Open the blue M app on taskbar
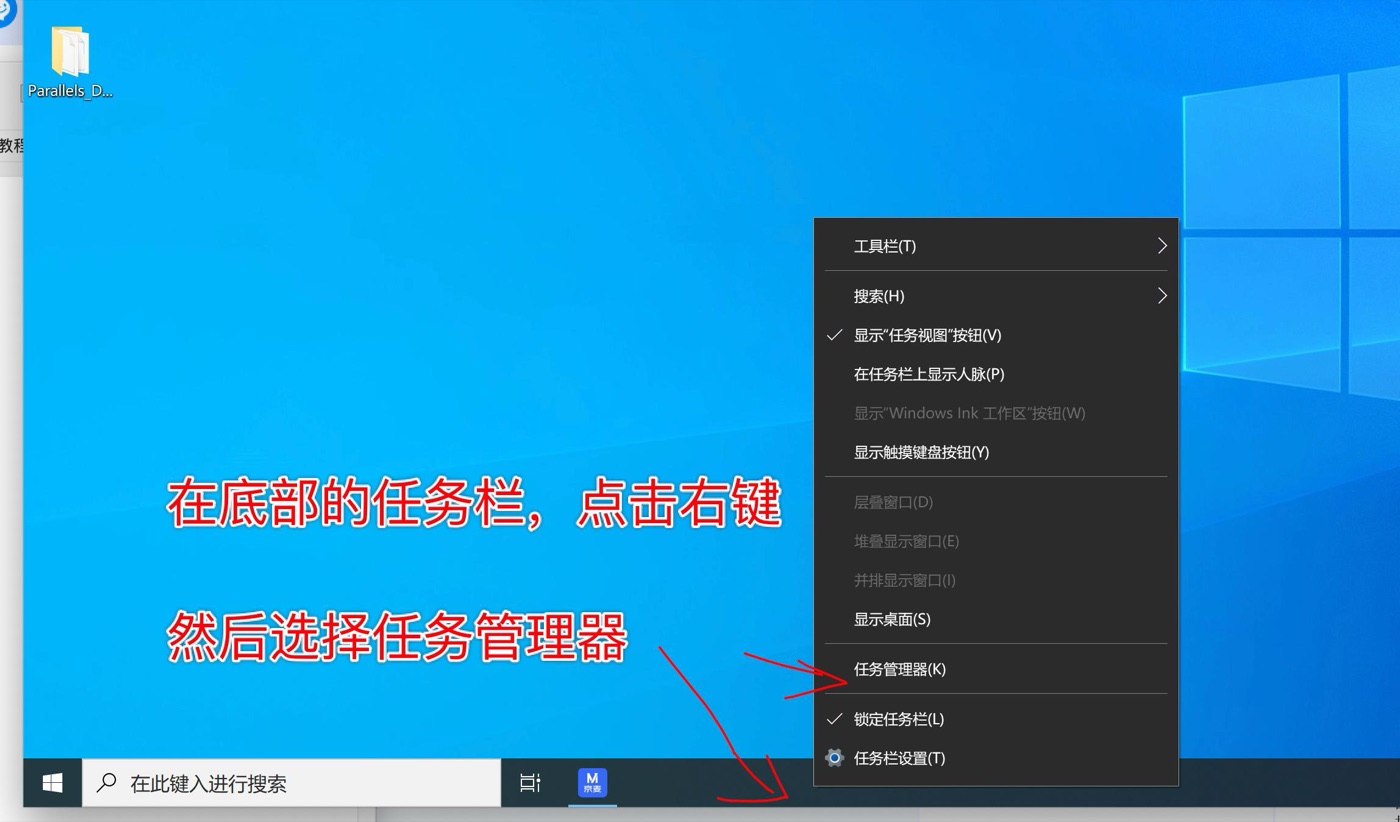The width and height of the screenshot is (1400, 822). 592,783
